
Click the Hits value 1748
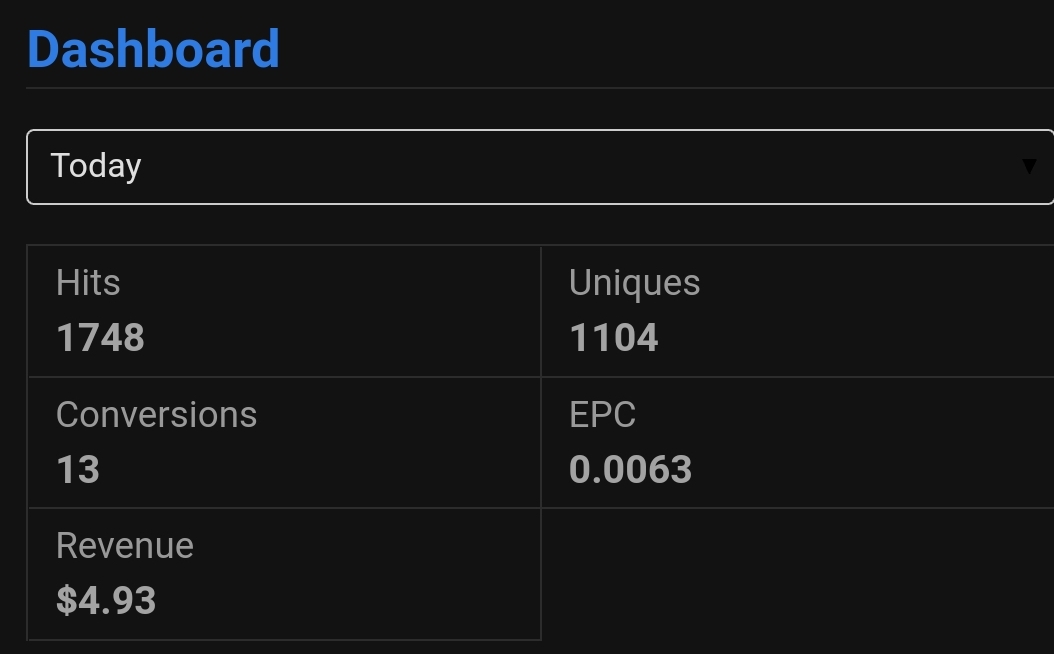[x=100, y=337]
